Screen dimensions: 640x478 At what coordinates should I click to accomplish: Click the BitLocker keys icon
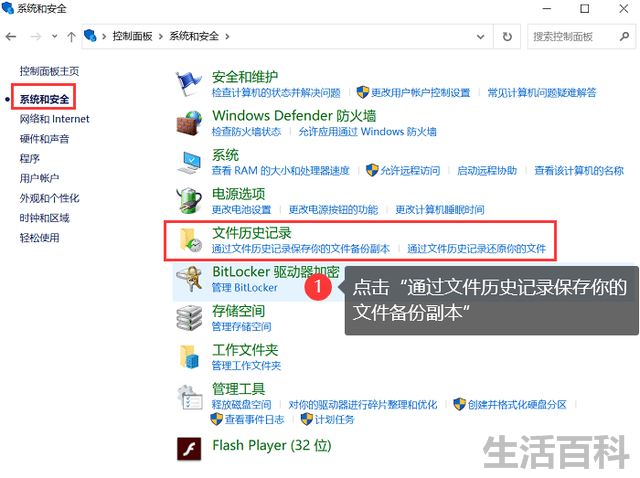(190, 279)
